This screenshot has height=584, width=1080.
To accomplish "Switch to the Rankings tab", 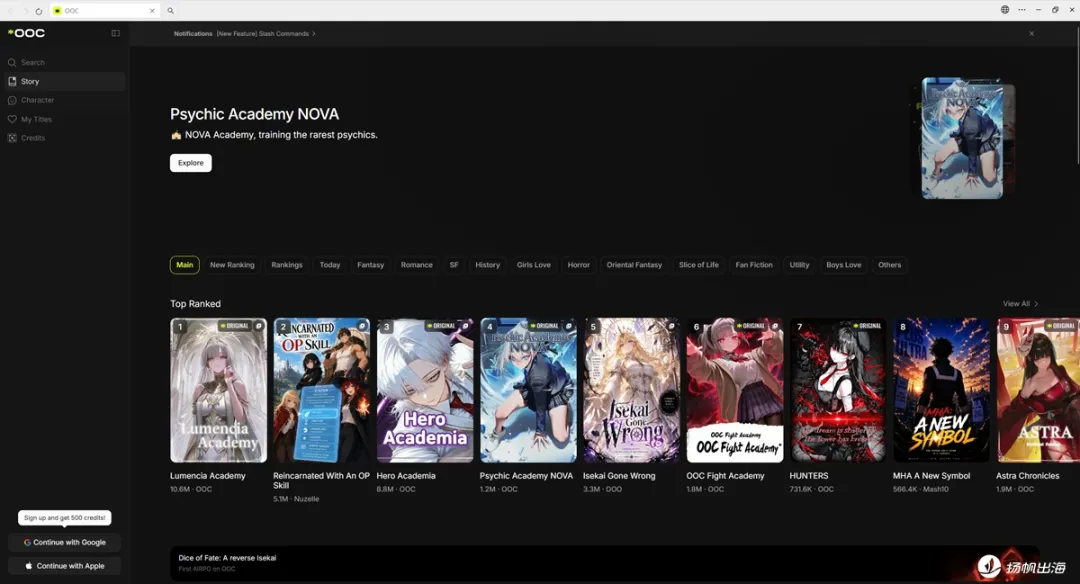I will (x=287, y=265).
